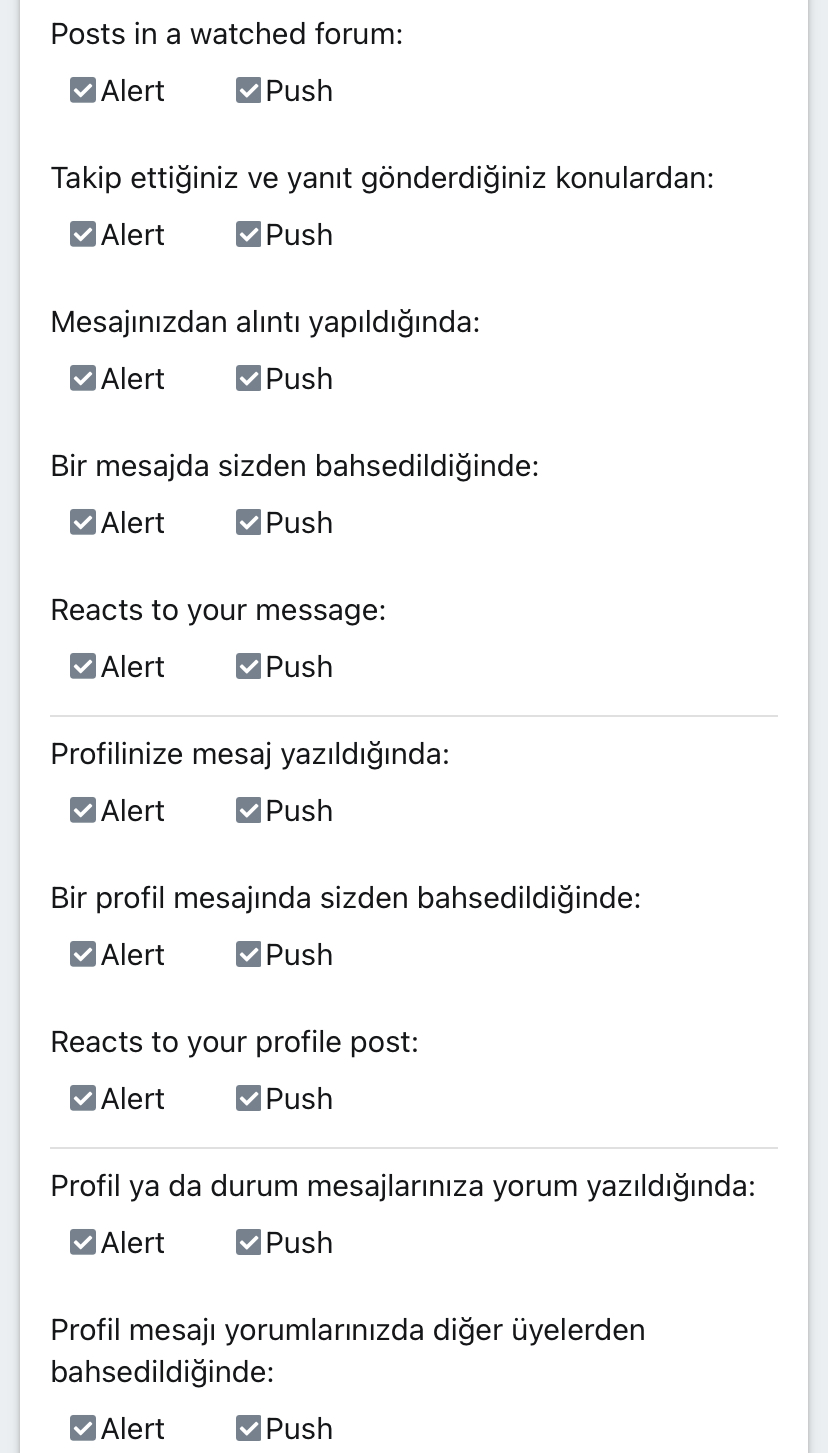Toggle Alert under 'Takip ettiğiniz ve yanıt gönderdiğiniz konulardan'
This screenshot has height=1453, width=828.
tap(83, 235)
